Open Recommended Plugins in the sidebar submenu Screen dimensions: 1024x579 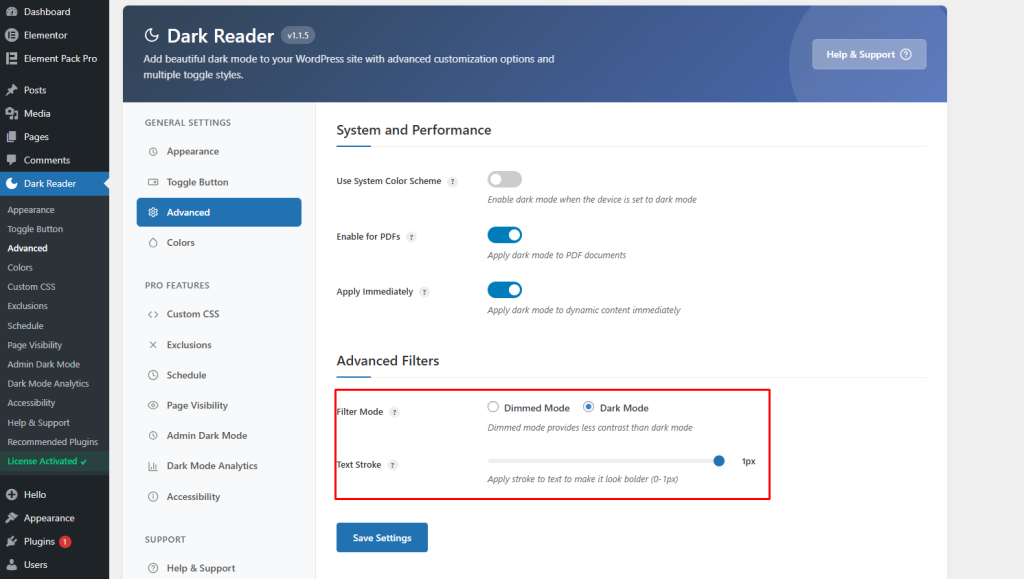pos(53,442)
